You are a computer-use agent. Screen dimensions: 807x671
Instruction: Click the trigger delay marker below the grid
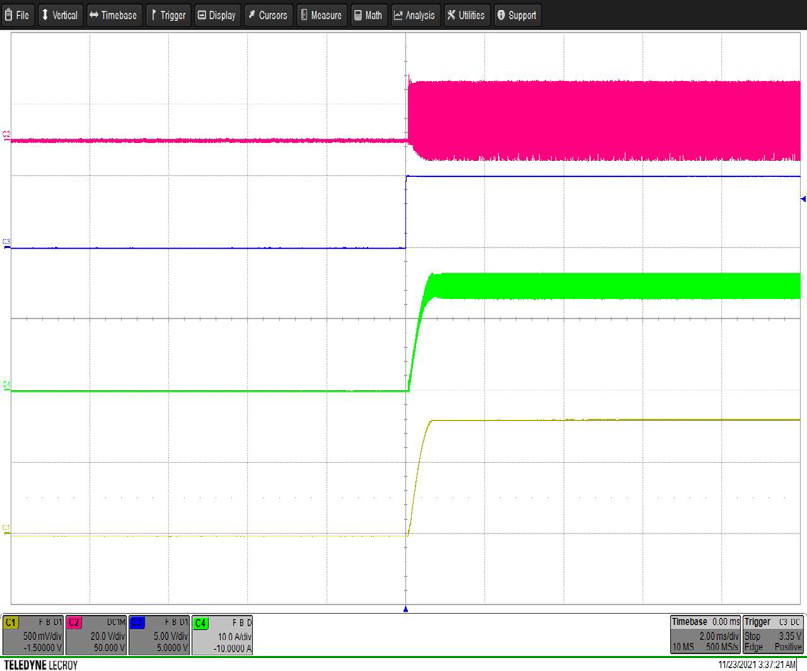coord(405,608)
